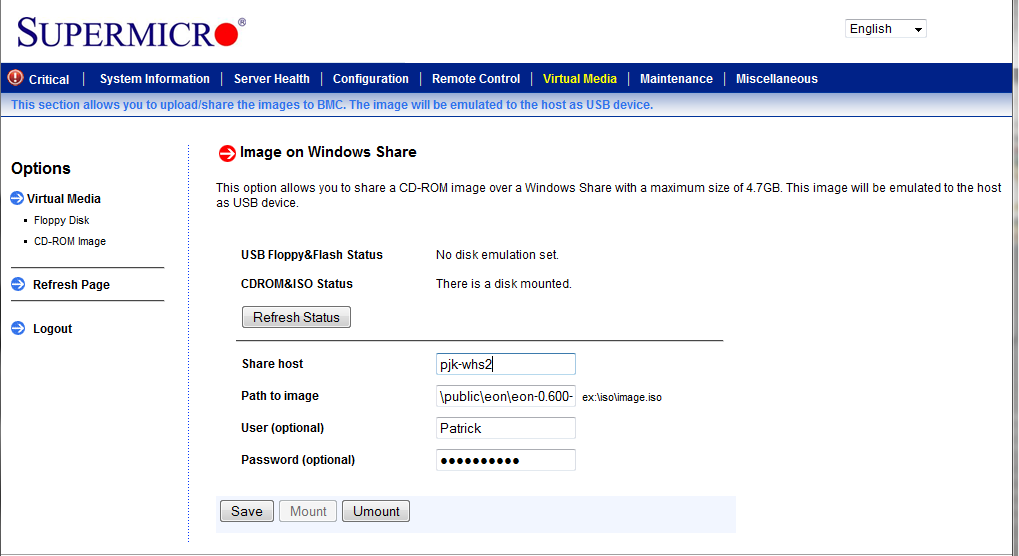Click the 'ex:\iso\image.iso' example text
1019x556 pixels.
click(622, 398)
